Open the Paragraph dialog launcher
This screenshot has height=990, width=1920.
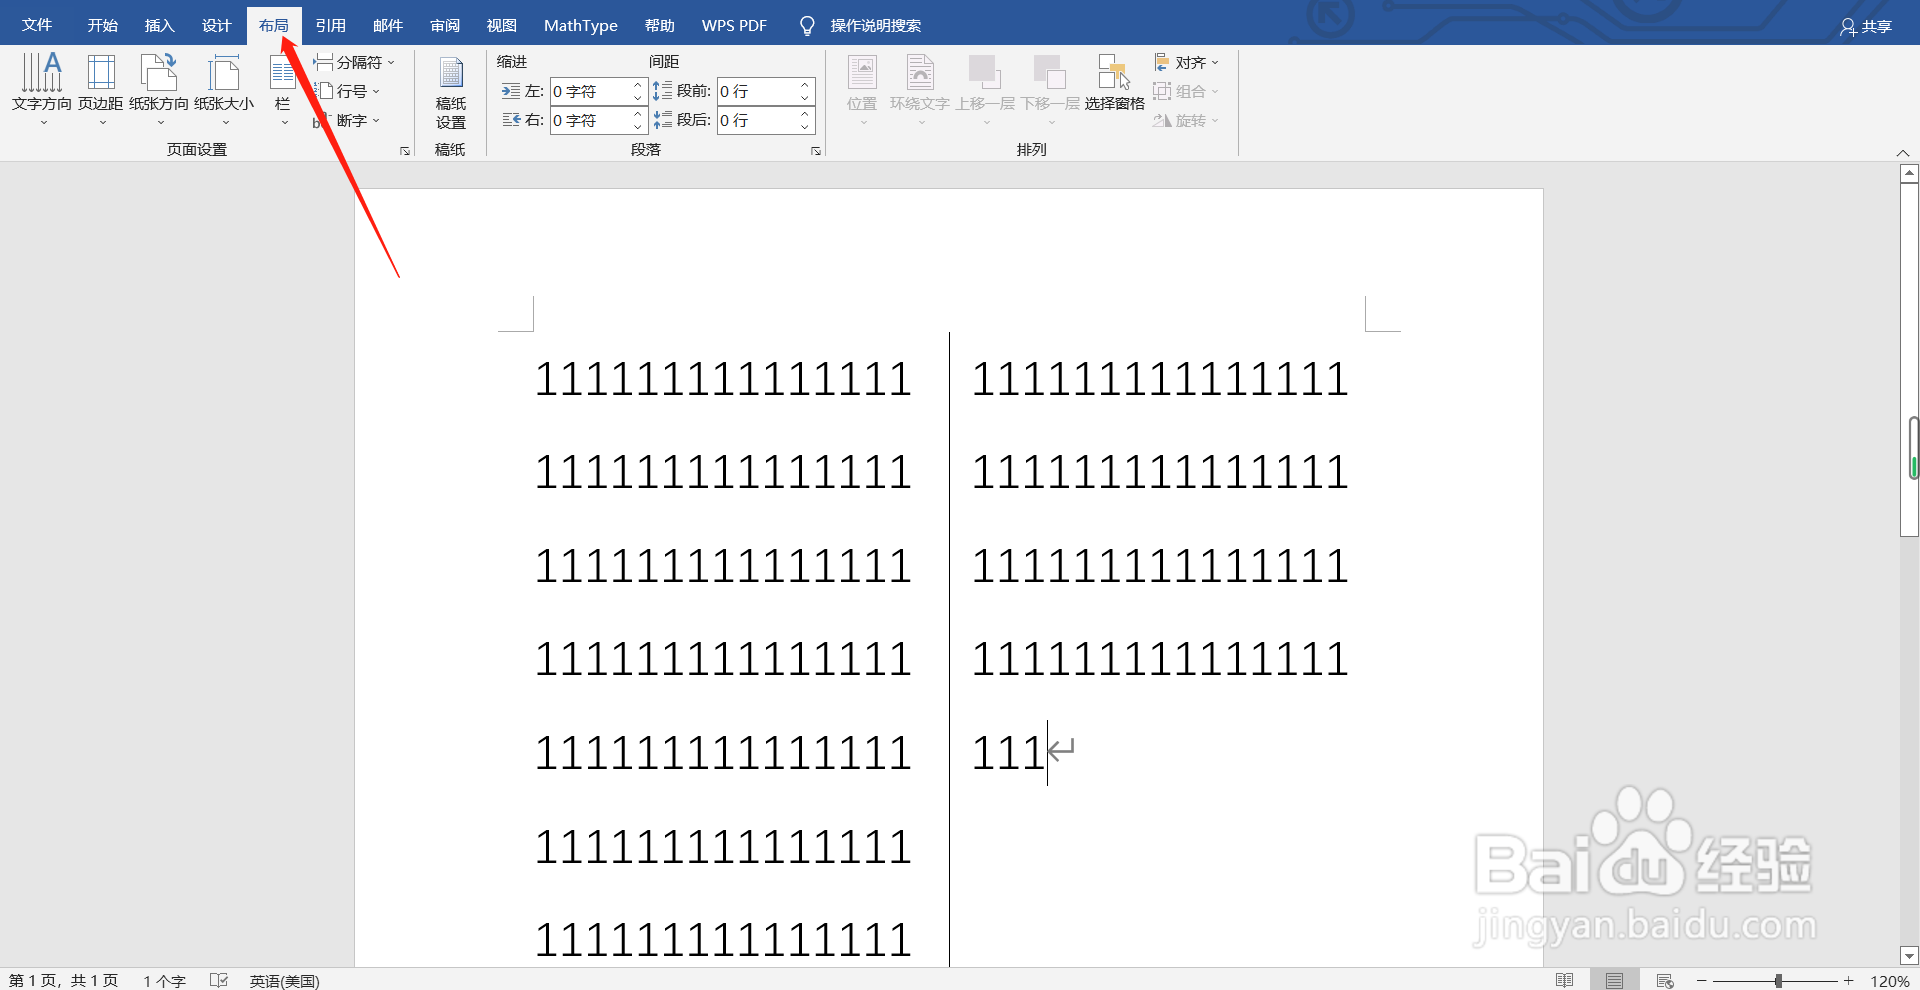[x=816, y=151]
